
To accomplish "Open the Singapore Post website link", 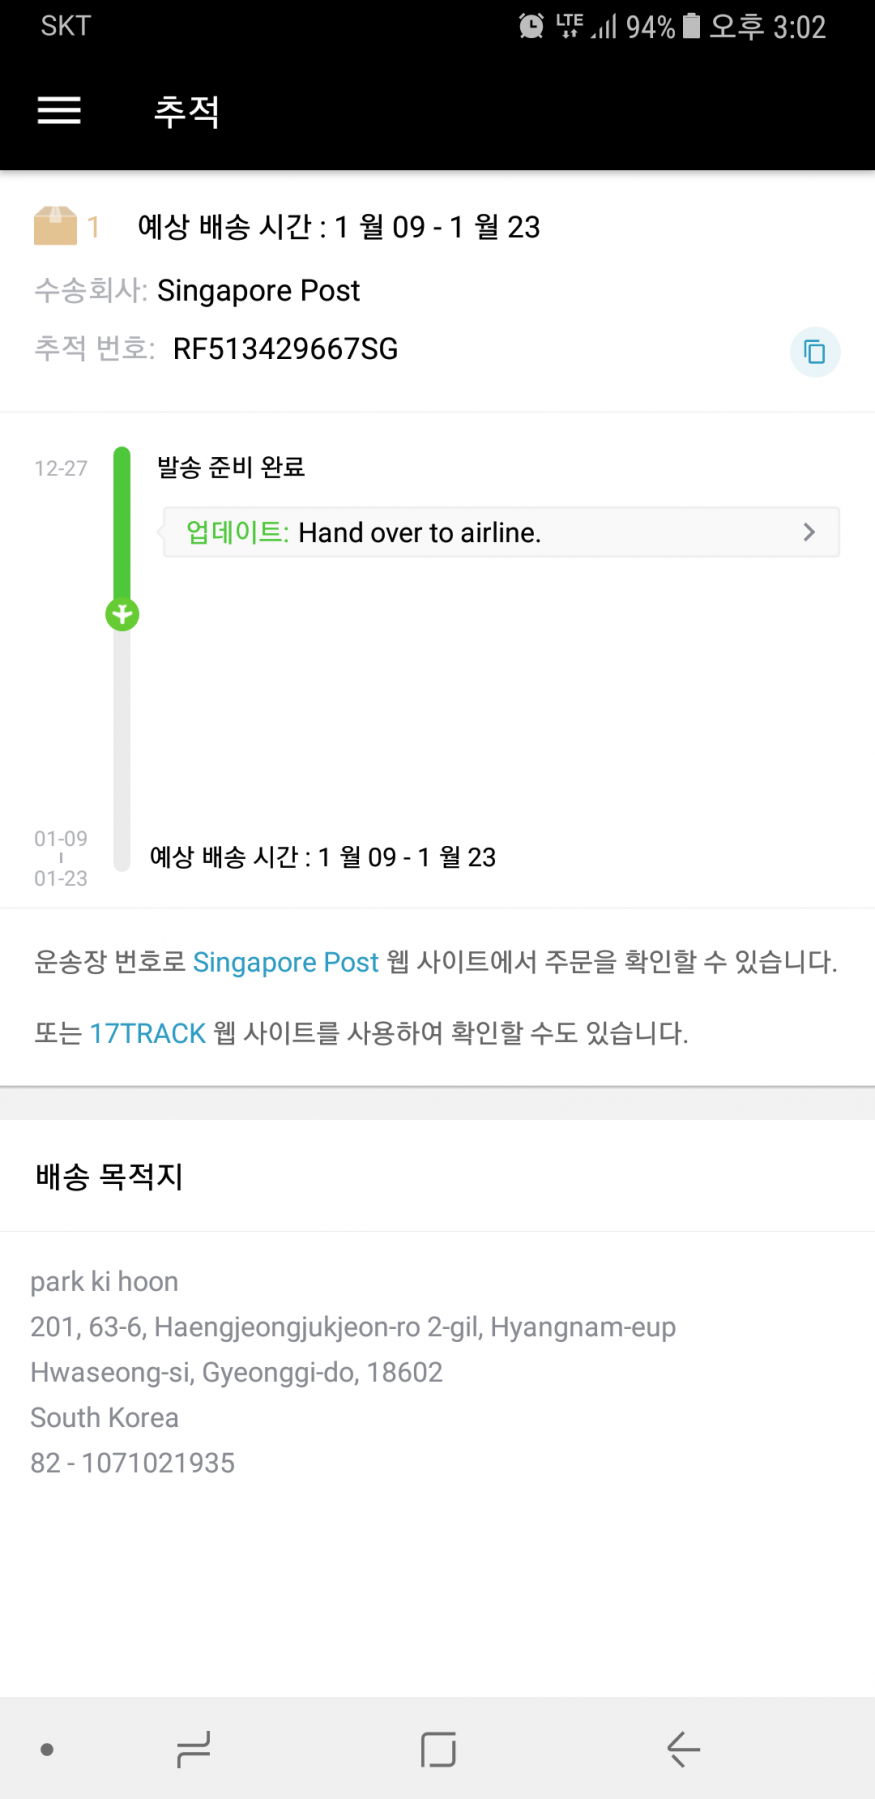I will coord(285,962).
